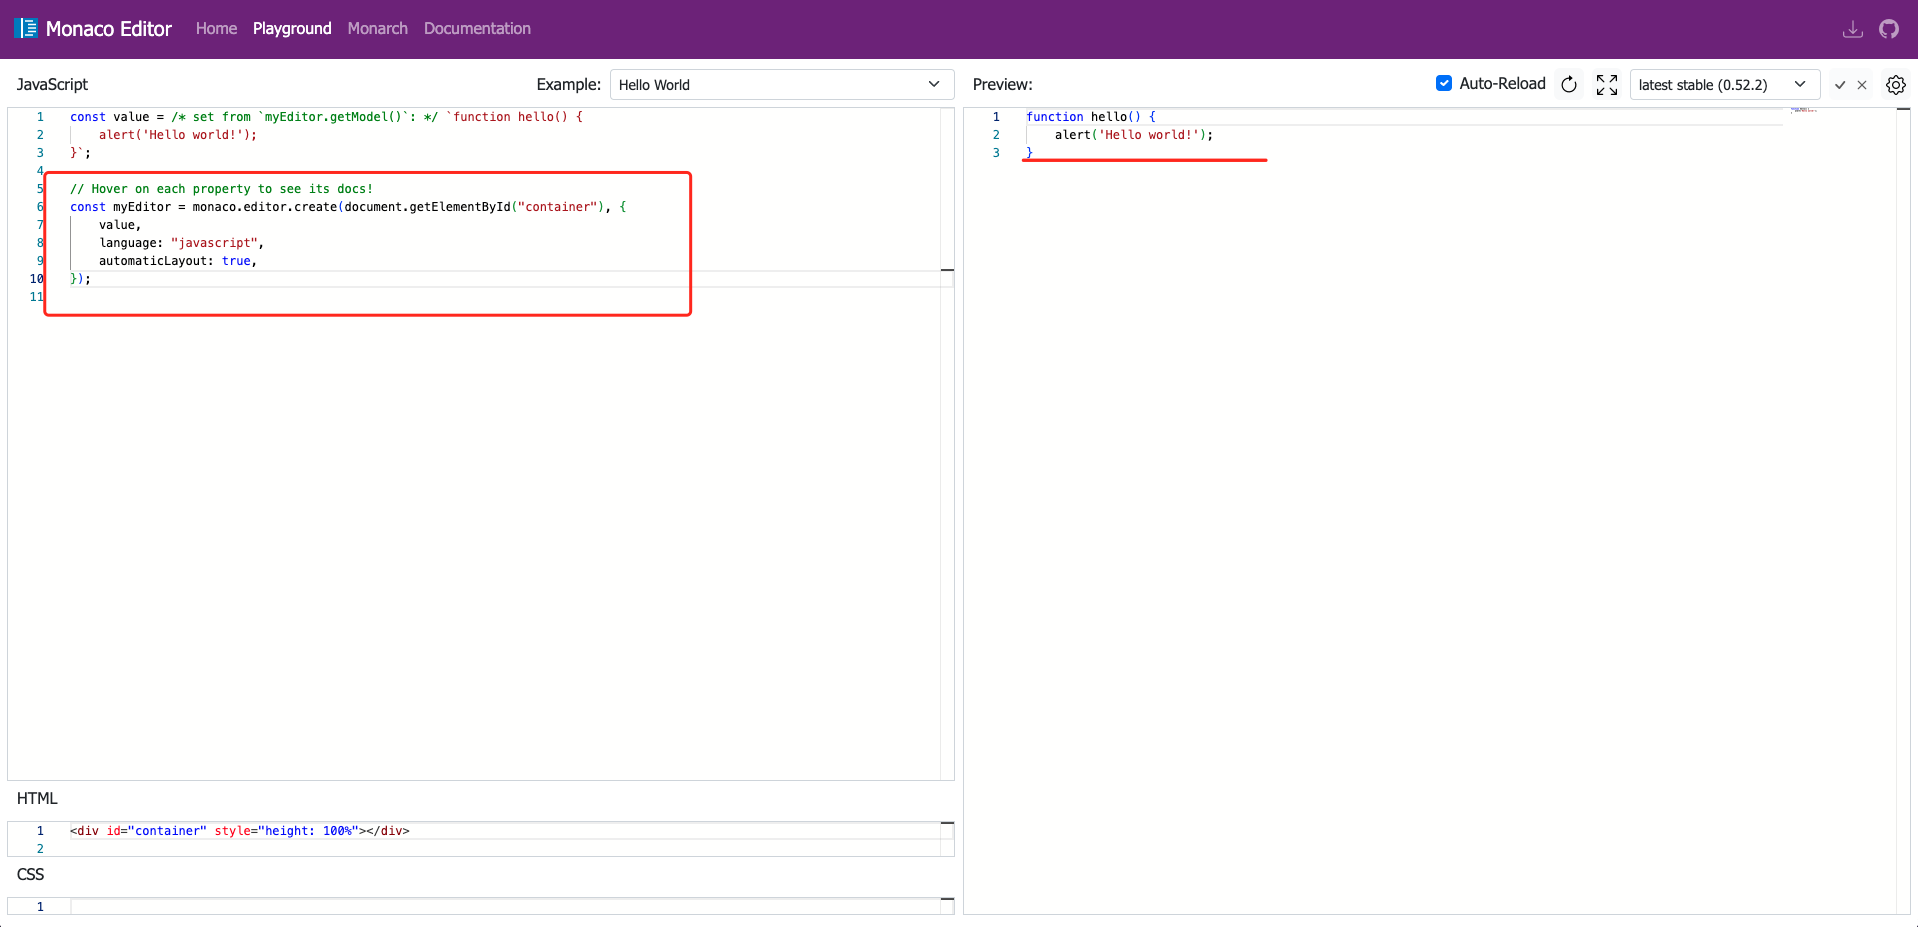Click the Preview: label
Viewport: 1918px width, 927px height.
click(x=1002, y=85)
